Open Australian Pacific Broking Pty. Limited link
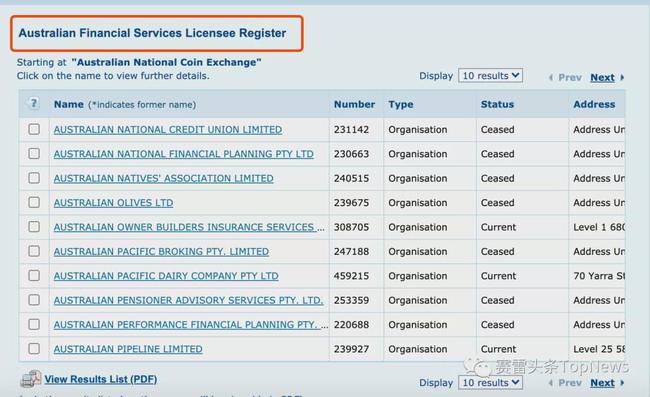The width and height of the screenshot is (650, 397). 161,252
